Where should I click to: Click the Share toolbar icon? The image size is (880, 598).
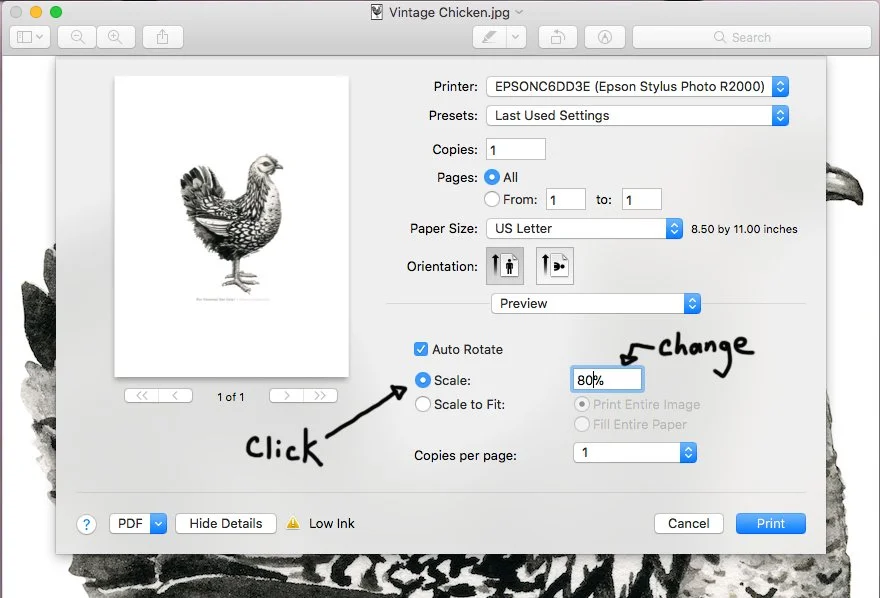[162, 37]
